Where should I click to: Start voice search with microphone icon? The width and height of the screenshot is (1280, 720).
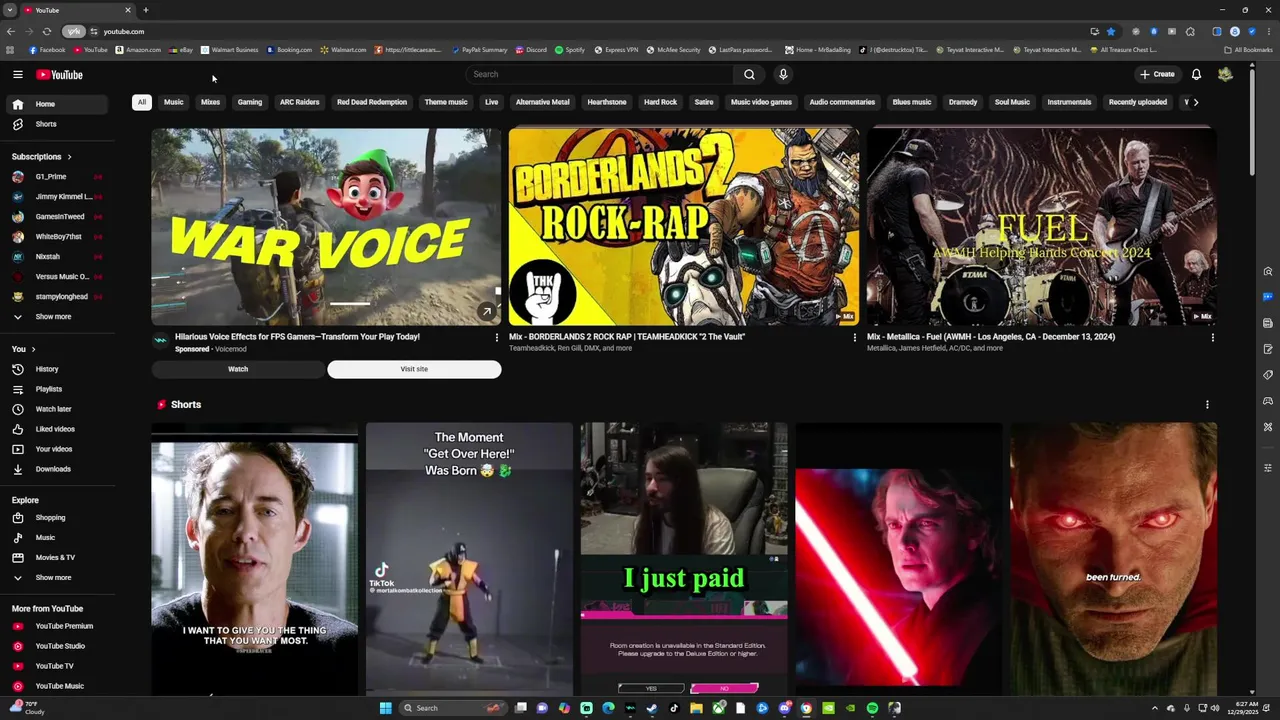click(x=783, y=74)
